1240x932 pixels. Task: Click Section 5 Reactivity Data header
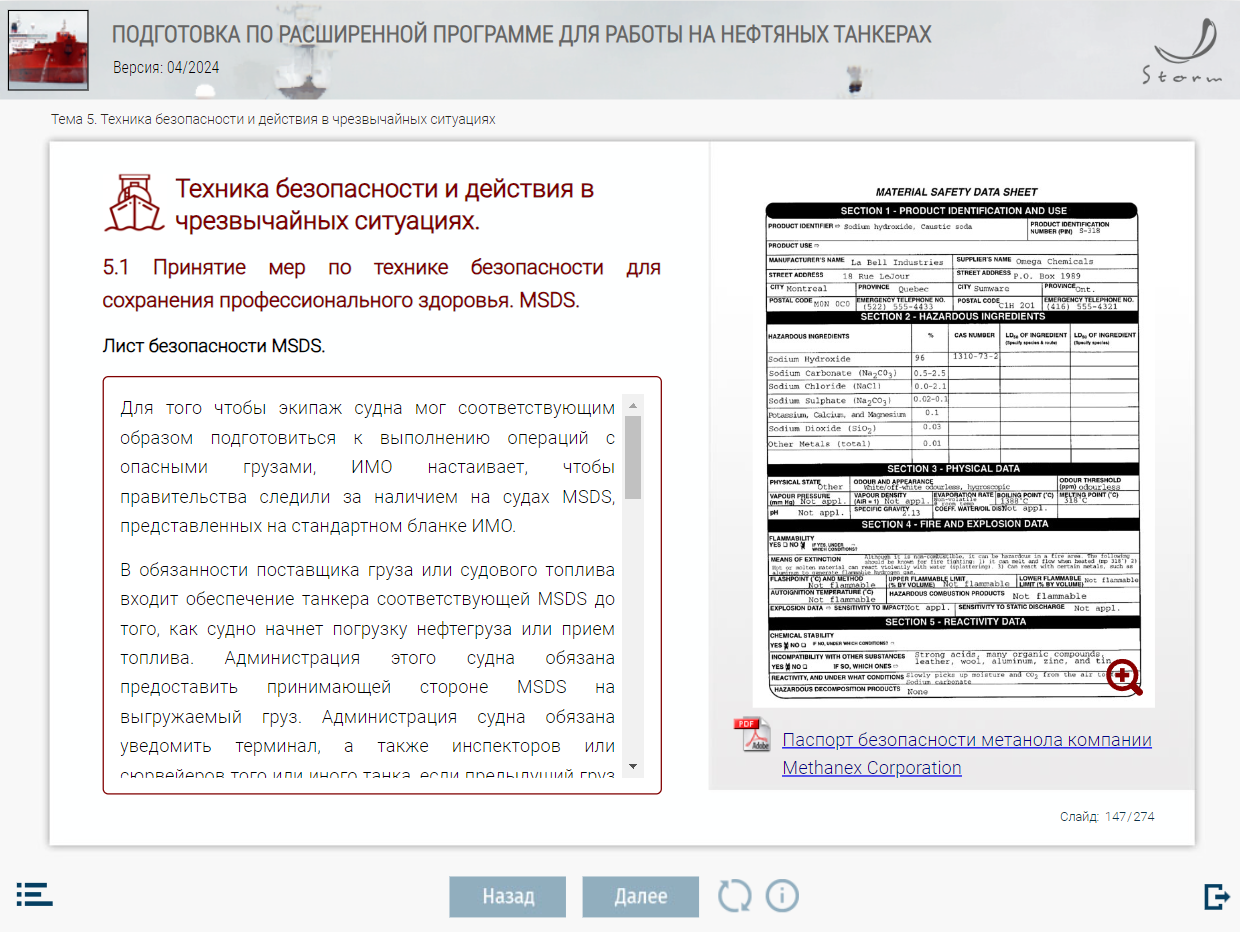(953, 621)
